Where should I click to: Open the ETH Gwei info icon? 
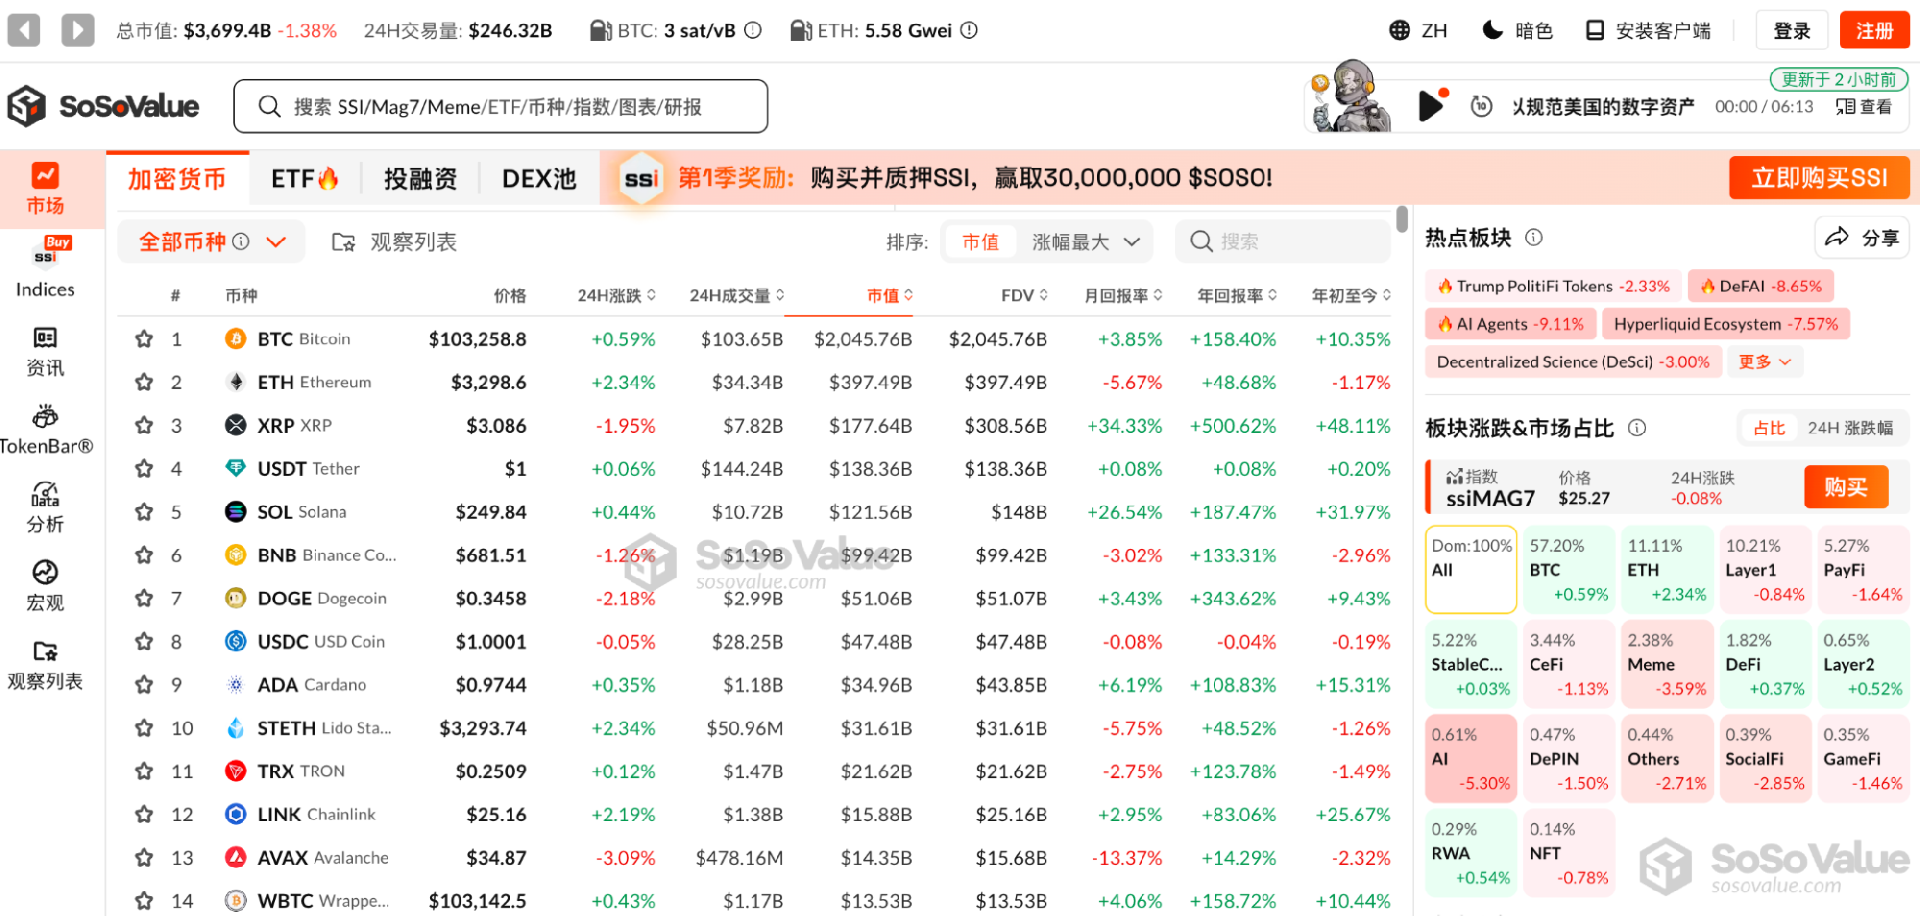[x=969, y=30]
